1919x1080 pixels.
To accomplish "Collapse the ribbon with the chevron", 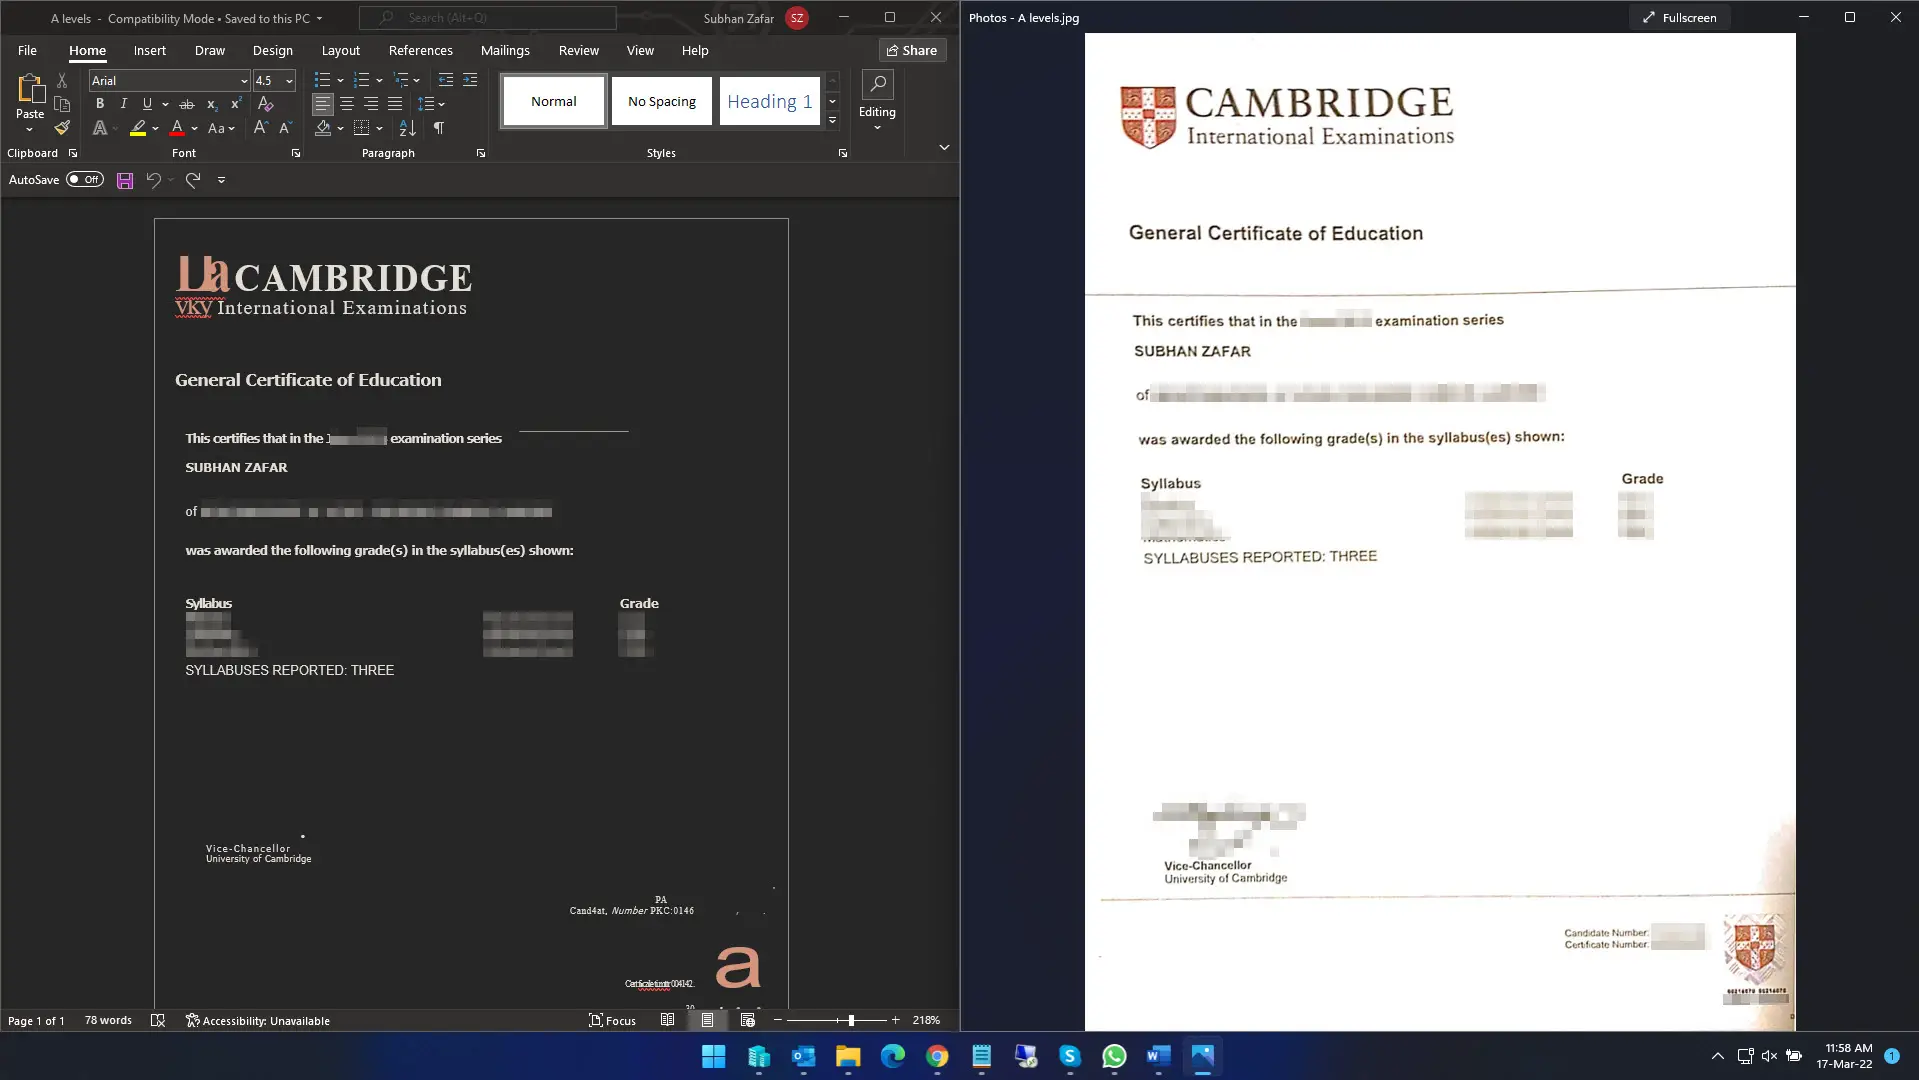I will point(944,148).
